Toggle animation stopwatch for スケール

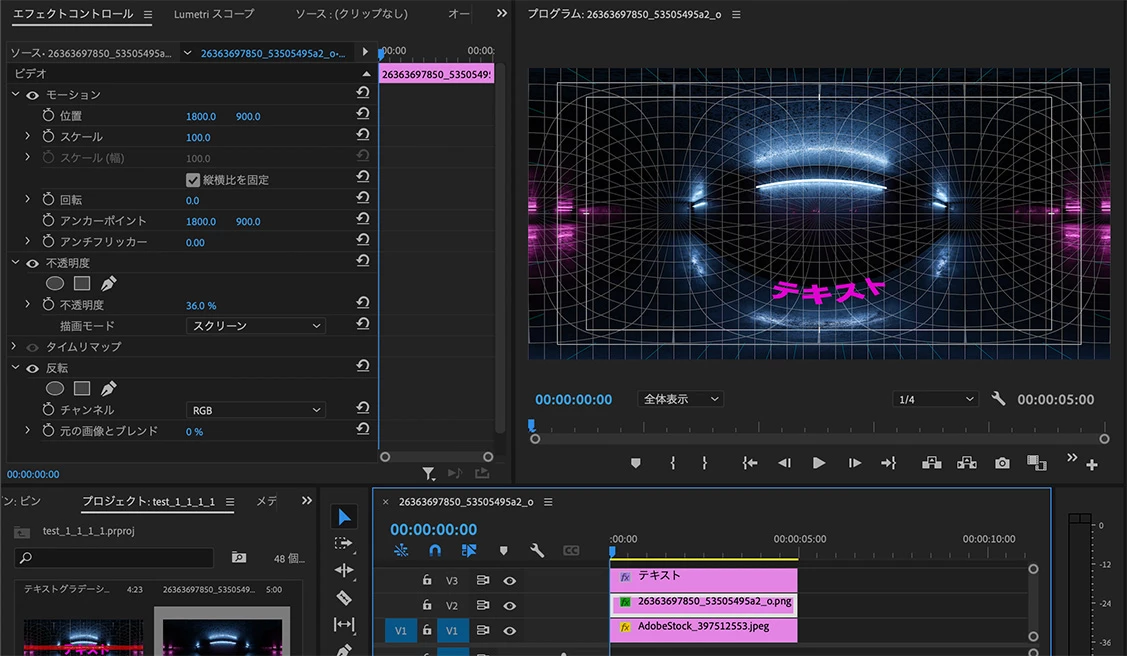[48, 136]
